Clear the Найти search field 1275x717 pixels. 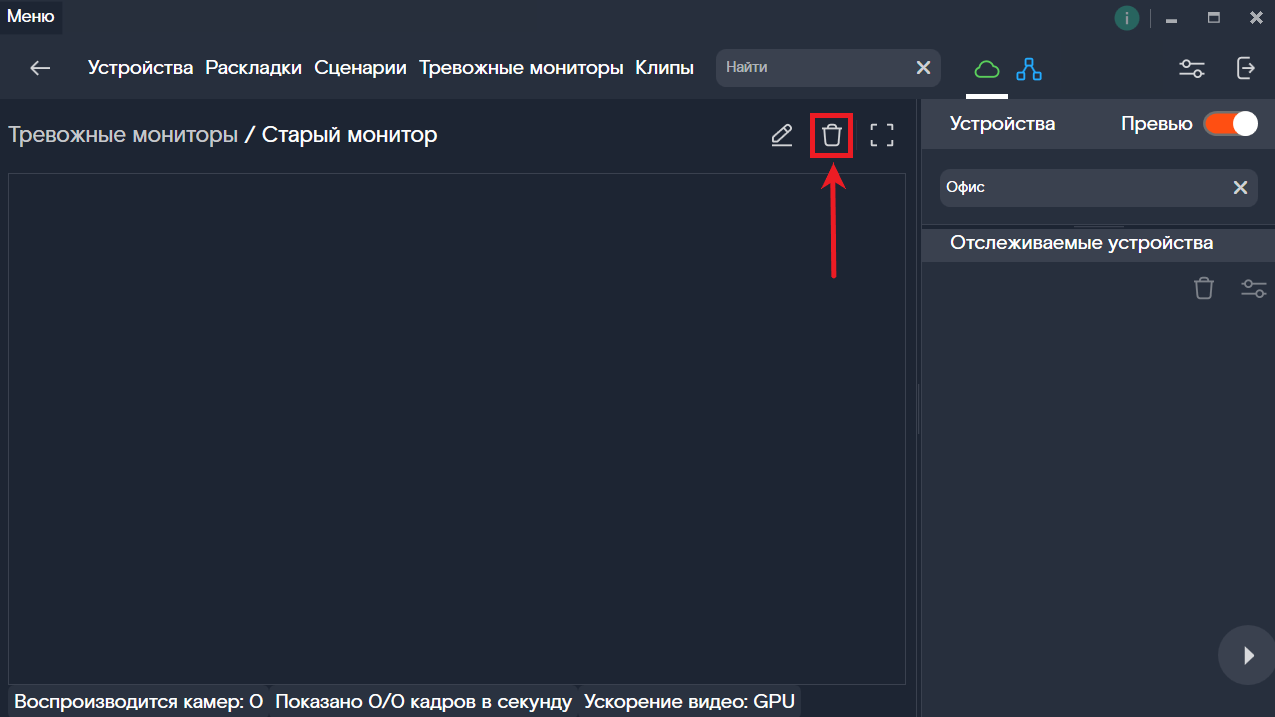[923, 67]
